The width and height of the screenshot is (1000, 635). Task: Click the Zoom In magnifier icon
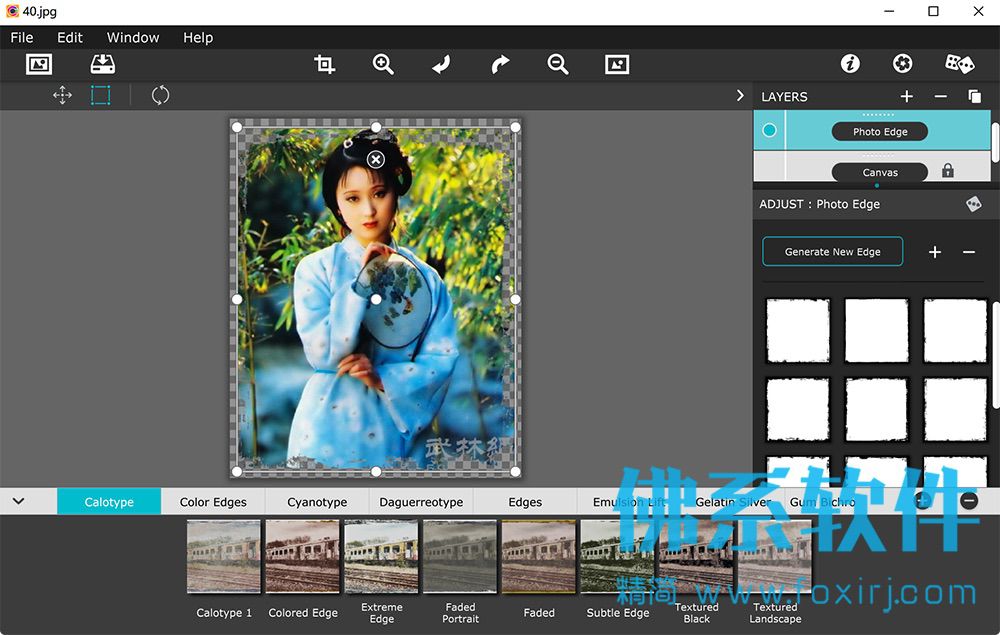coord(383,64)
